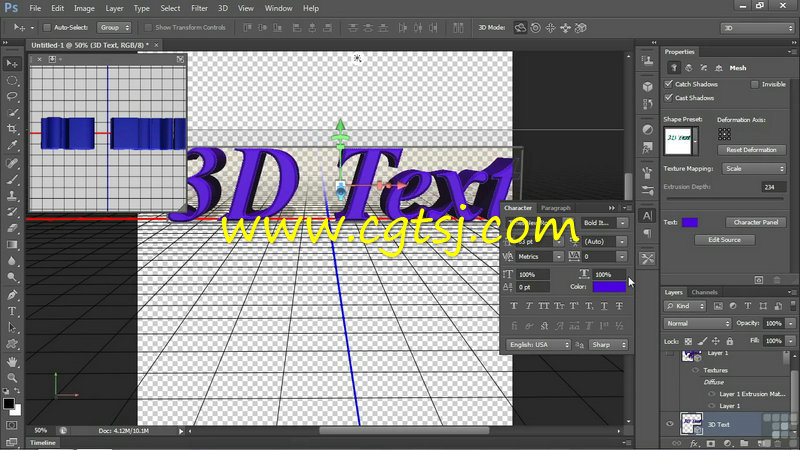Select the Brush tool
The height and width of the screenshot is (450, 800).
[12, 180]
